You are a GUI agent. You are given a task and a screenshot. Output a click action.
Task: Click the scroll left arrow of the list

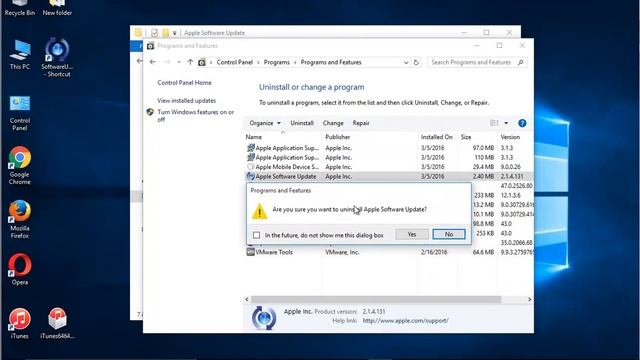tap(247, 300)
